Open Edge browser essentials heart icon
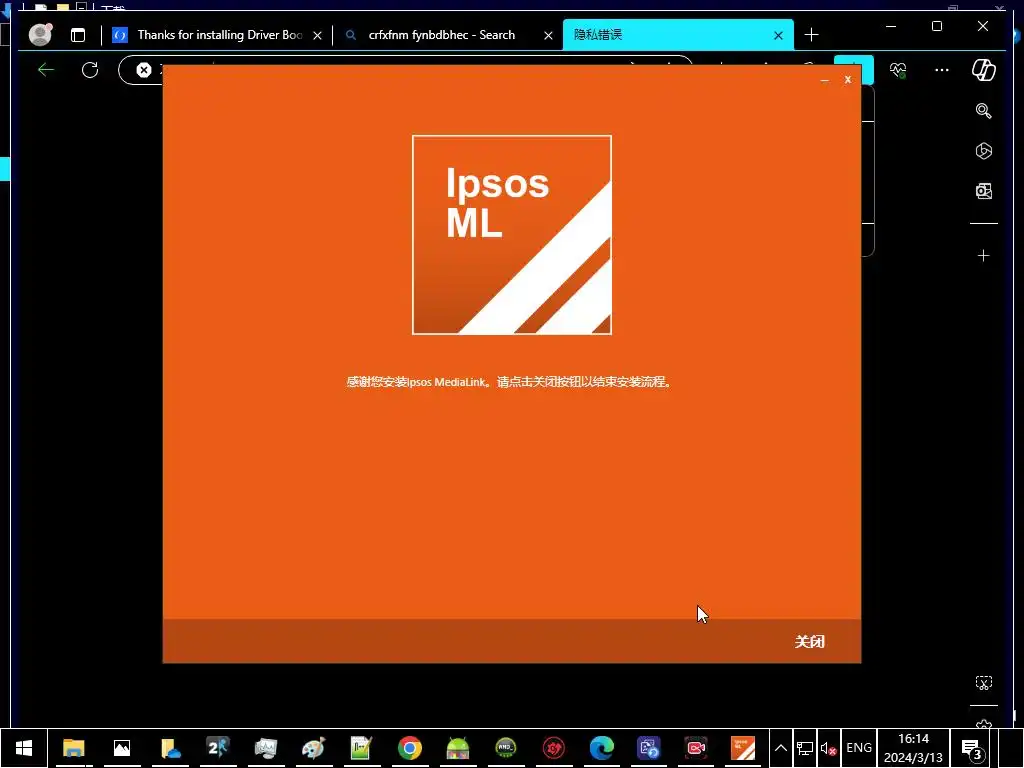Viewport: 1024px width, 768px height. pyautogui.click(x=898, y=70)
